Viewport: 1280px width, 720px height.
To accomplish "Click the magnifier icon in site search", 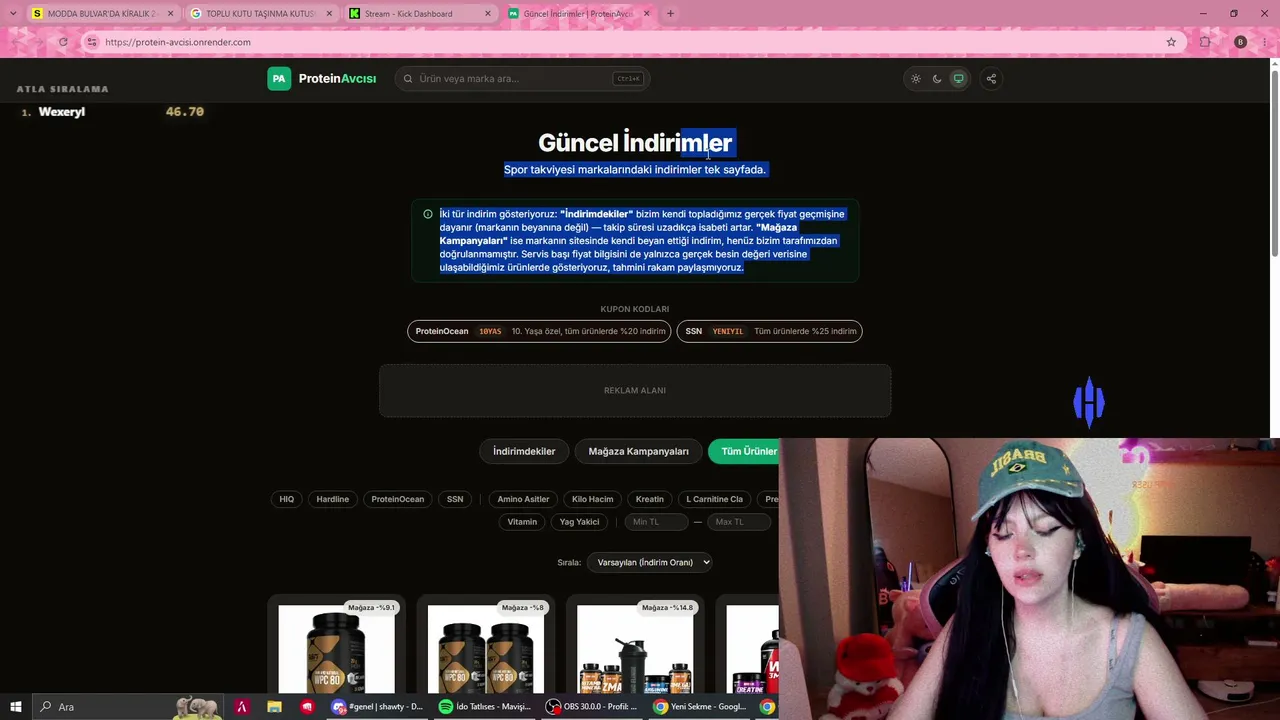I will coord(408,79).
